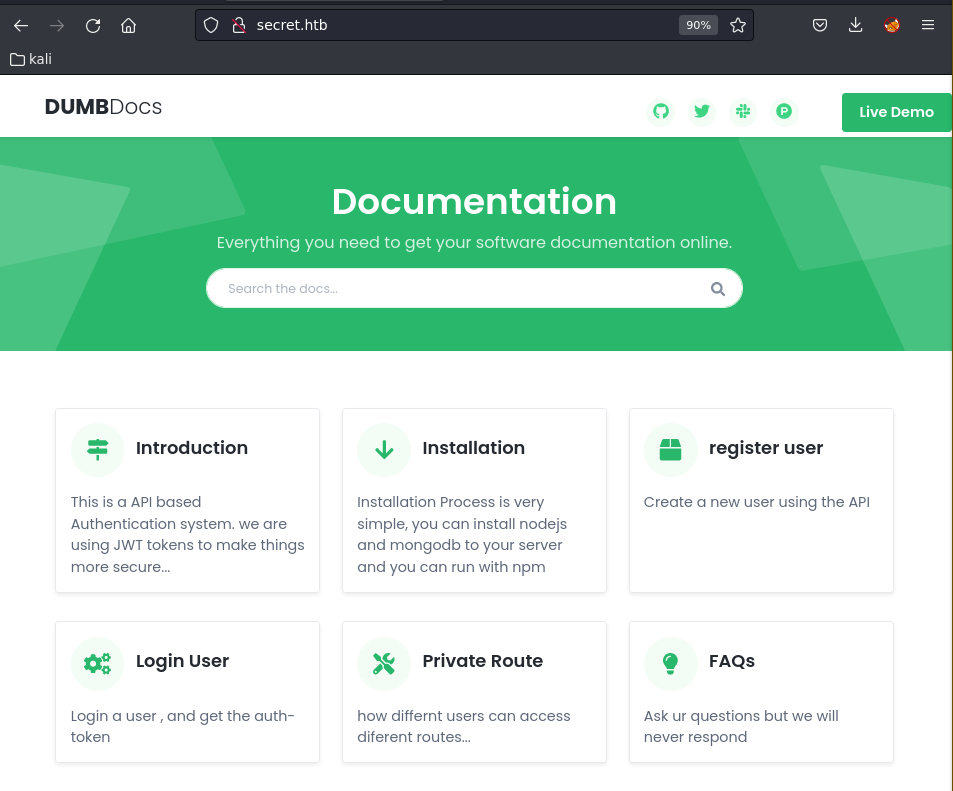The height and width of the screenshot is (791, 953).
Task: Click in the Search the docs field
Action: (x=460, y=289)
